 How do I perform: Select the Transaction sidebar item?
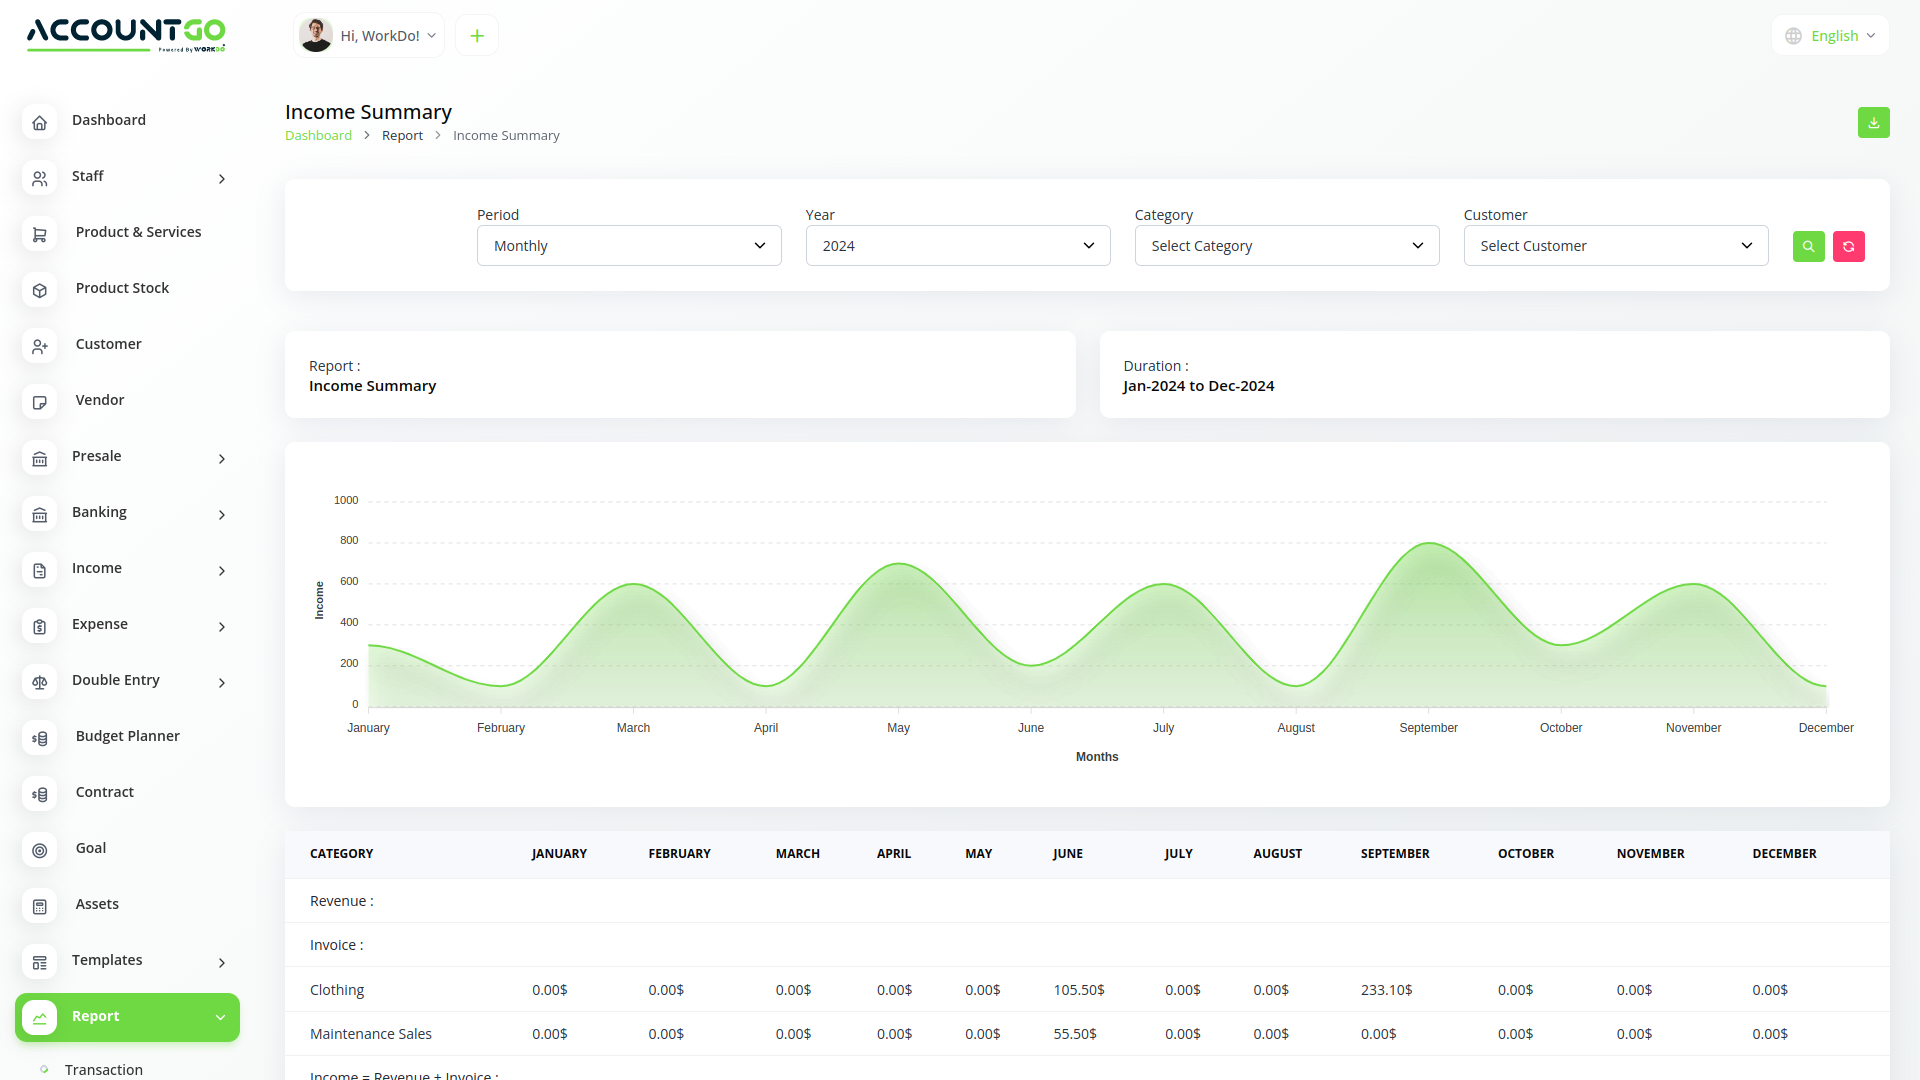[104, 1069]
